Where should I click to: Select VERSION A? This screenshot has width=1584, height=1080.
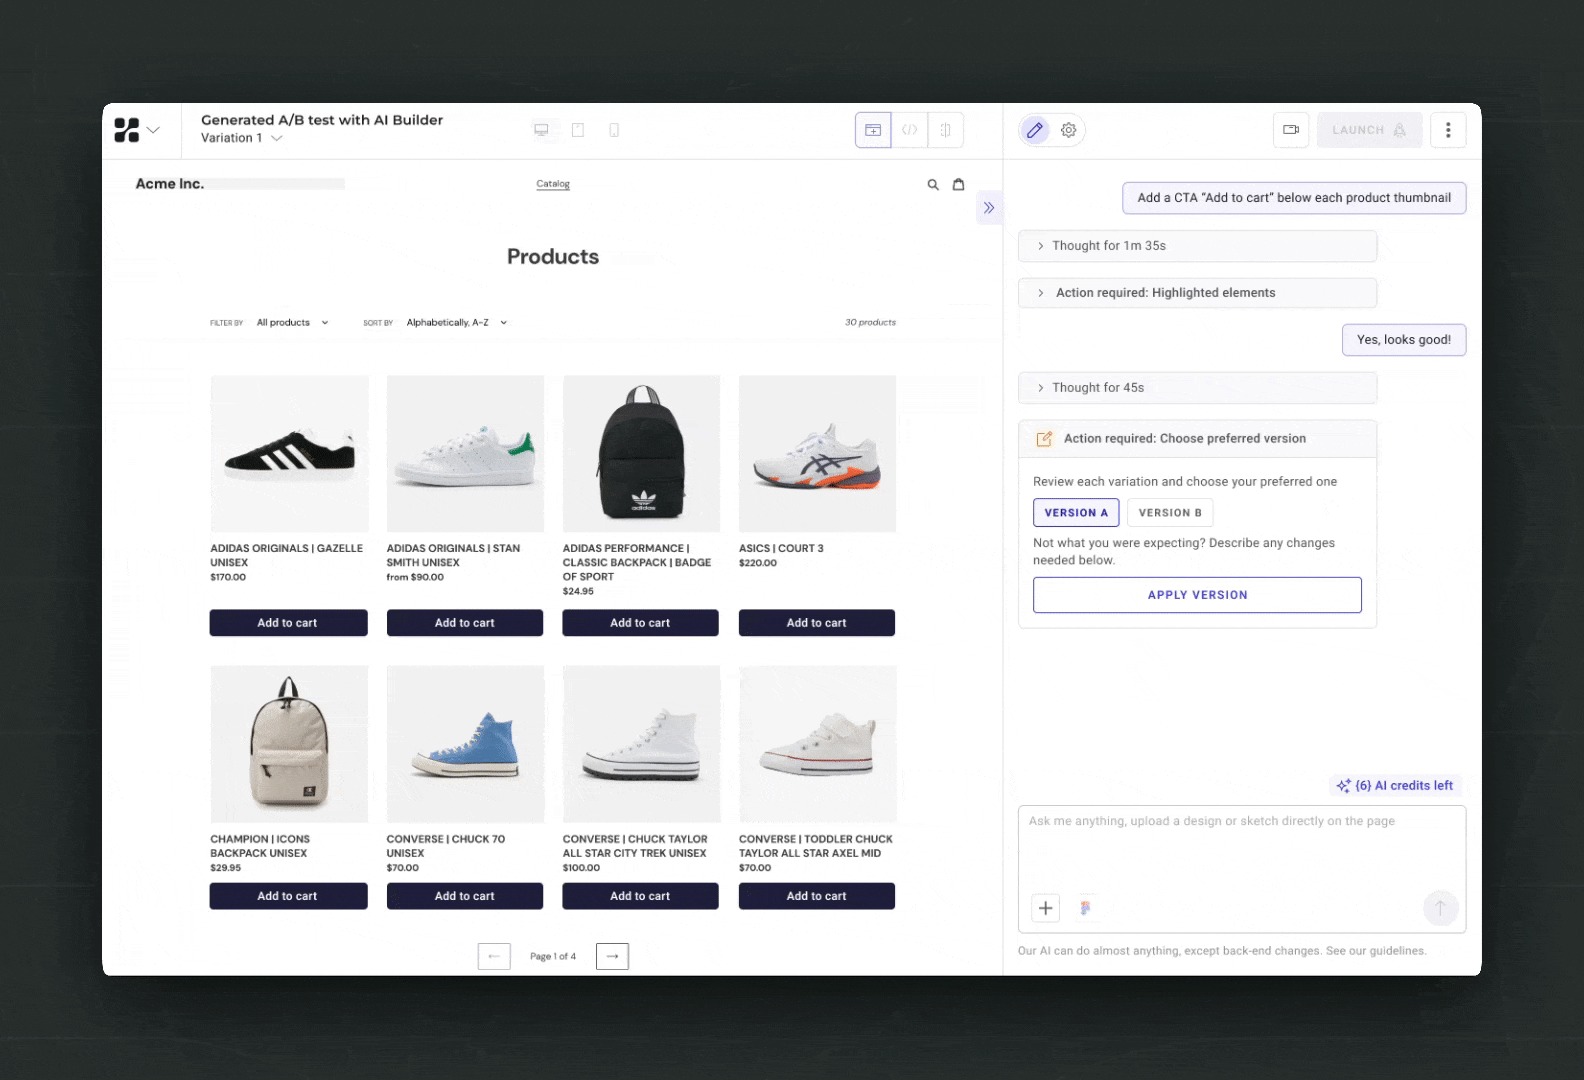(1076, 513)
